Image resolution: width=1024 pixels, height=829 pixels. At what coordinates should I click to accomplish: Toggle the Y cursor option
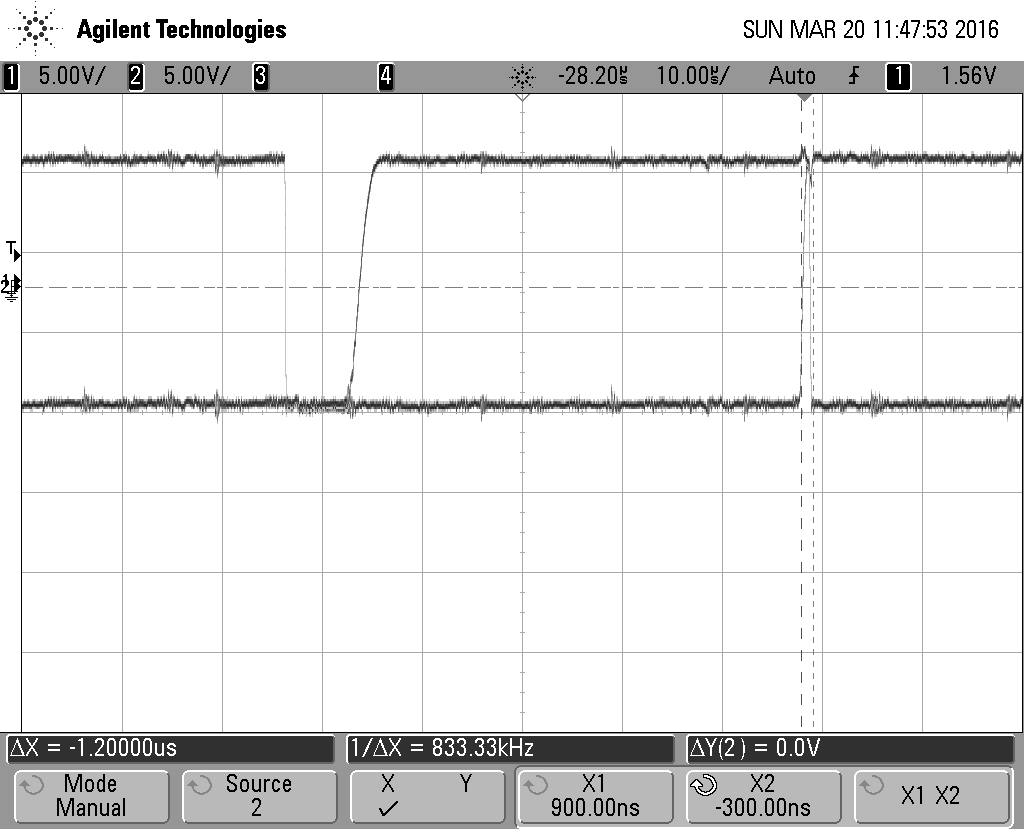(466, 784)
